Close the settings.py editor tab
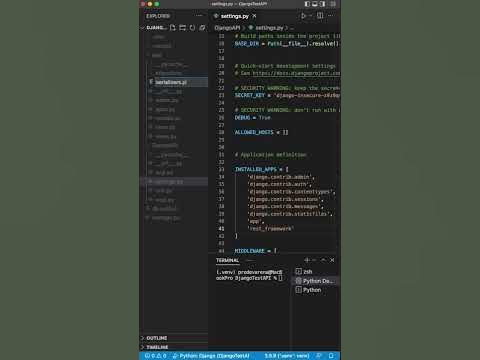 254,16
